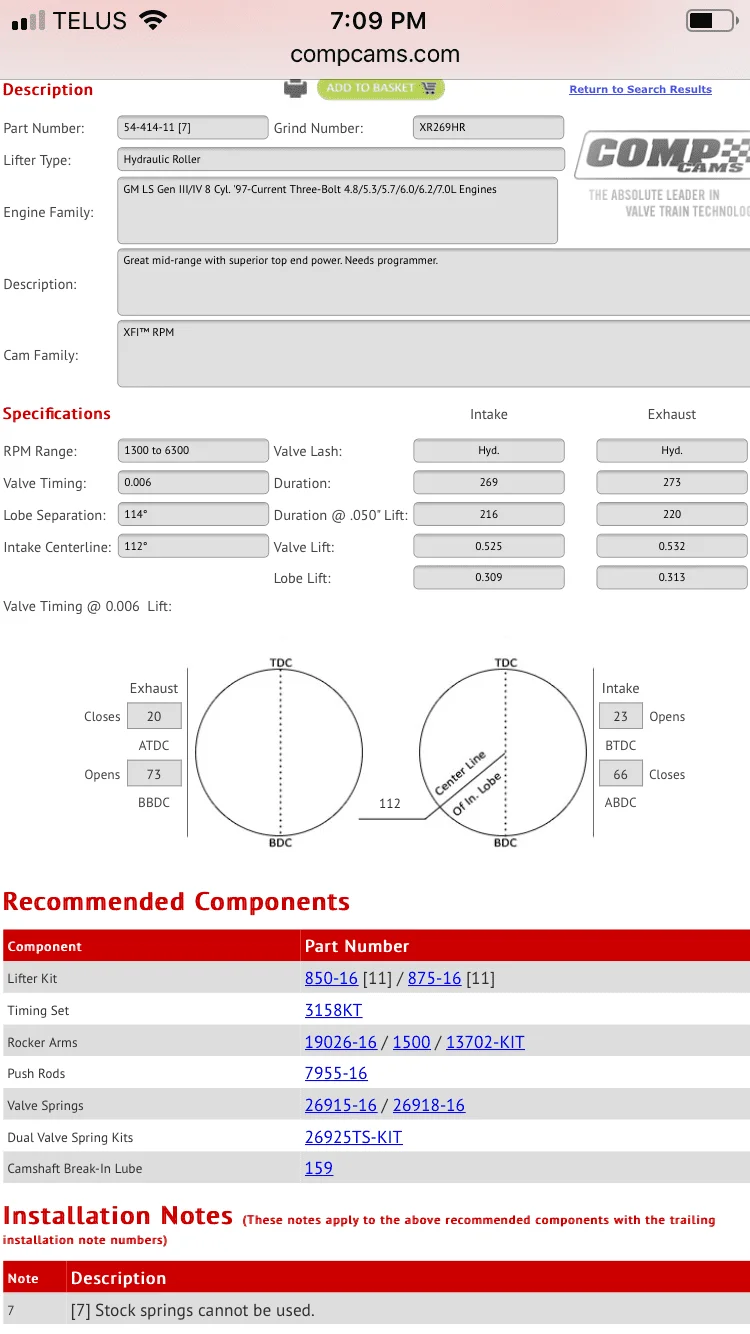Click exhaust Valve Lift value 0.532
Screen dimensions: 750x1334
pos(672,546)
